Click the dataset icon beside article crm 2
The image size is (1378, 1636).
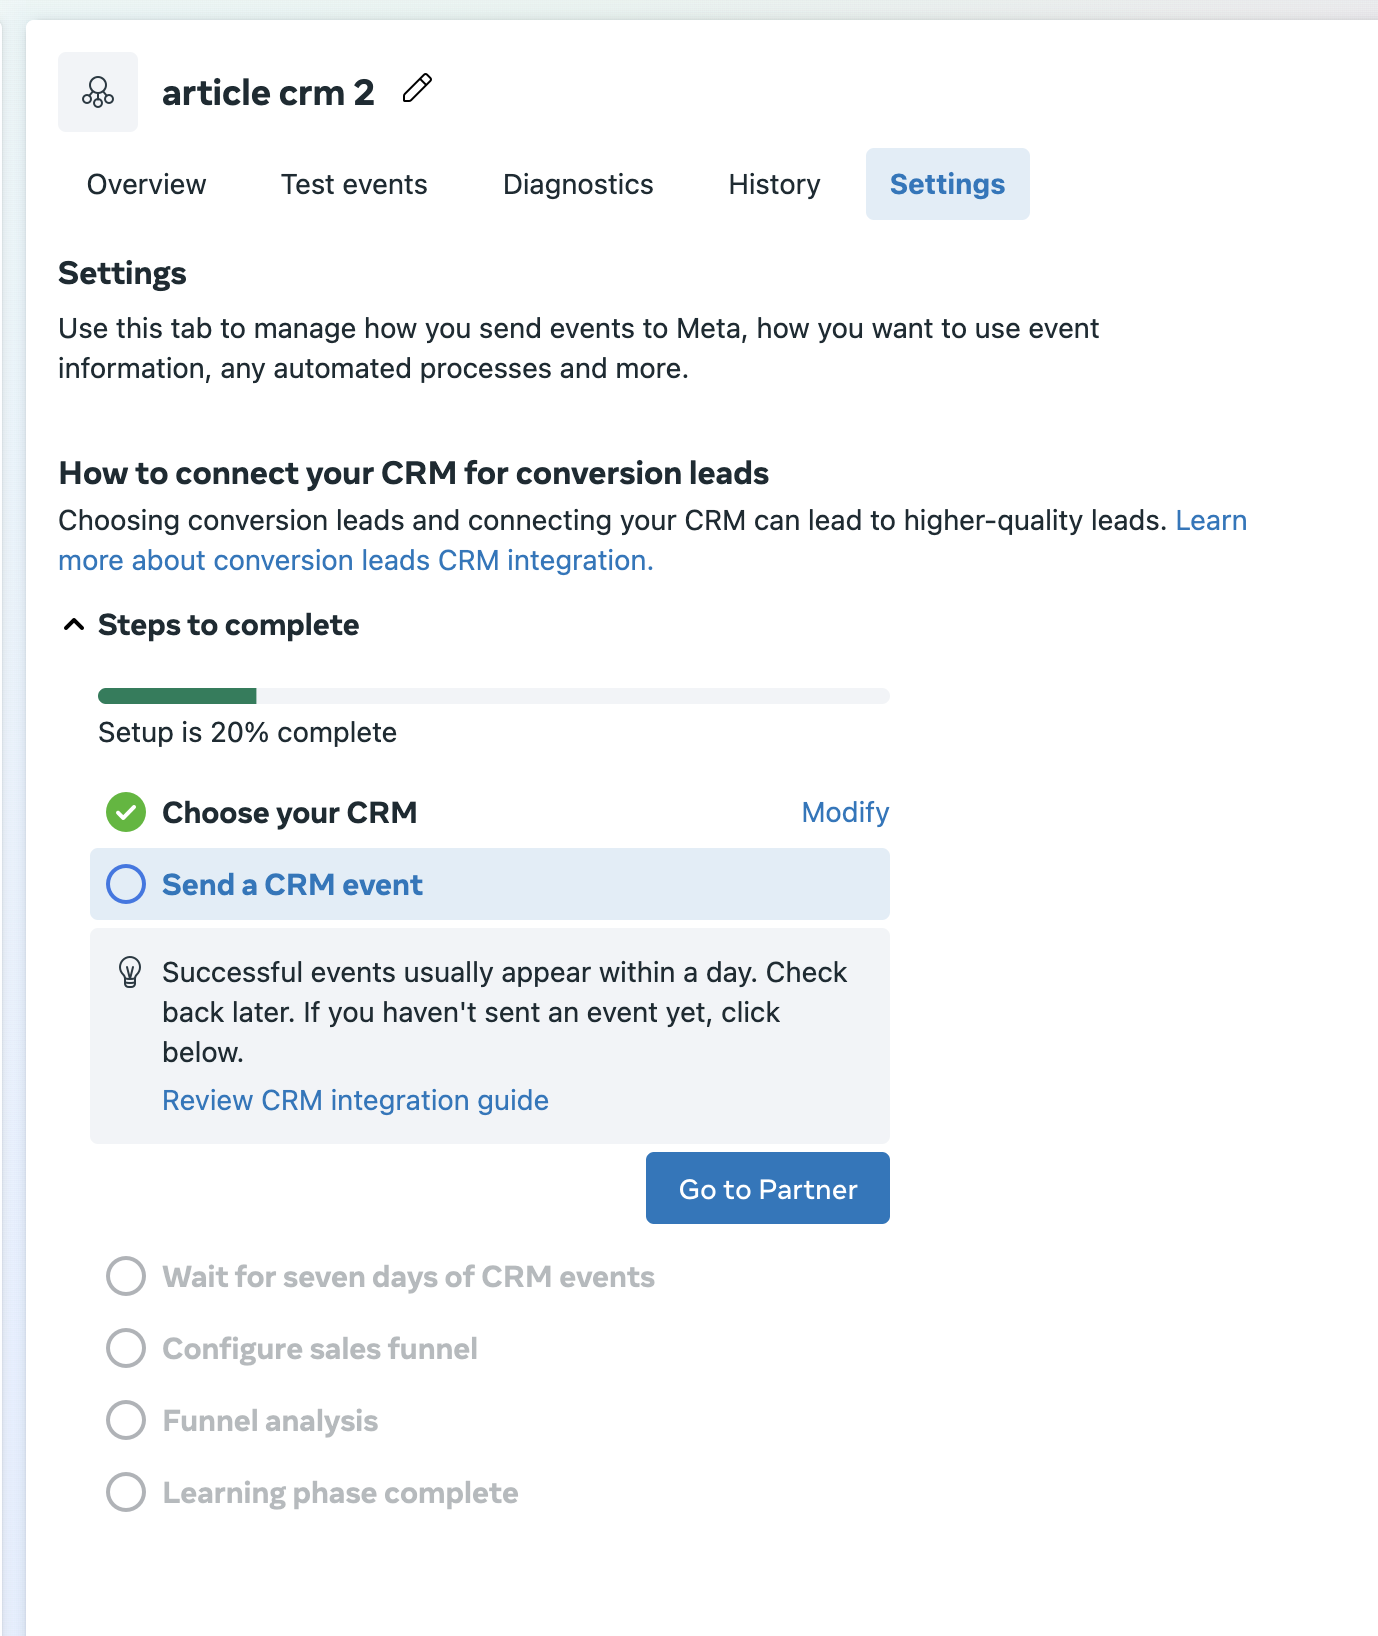click(x=98, y=92)
